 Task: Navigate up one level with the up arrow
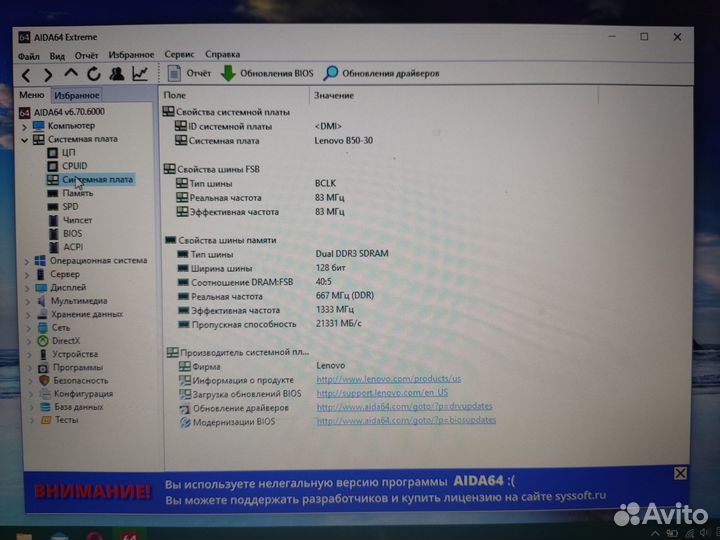point(71,73)
